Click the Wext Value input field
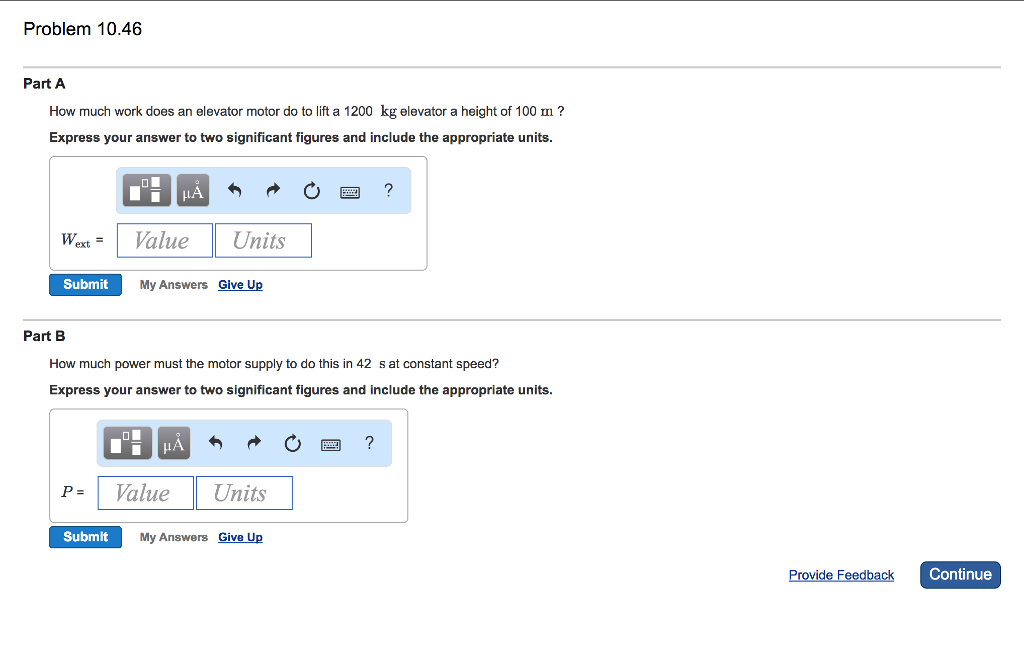The height and width of the screenshot is (656, 1024). point(165,240)
